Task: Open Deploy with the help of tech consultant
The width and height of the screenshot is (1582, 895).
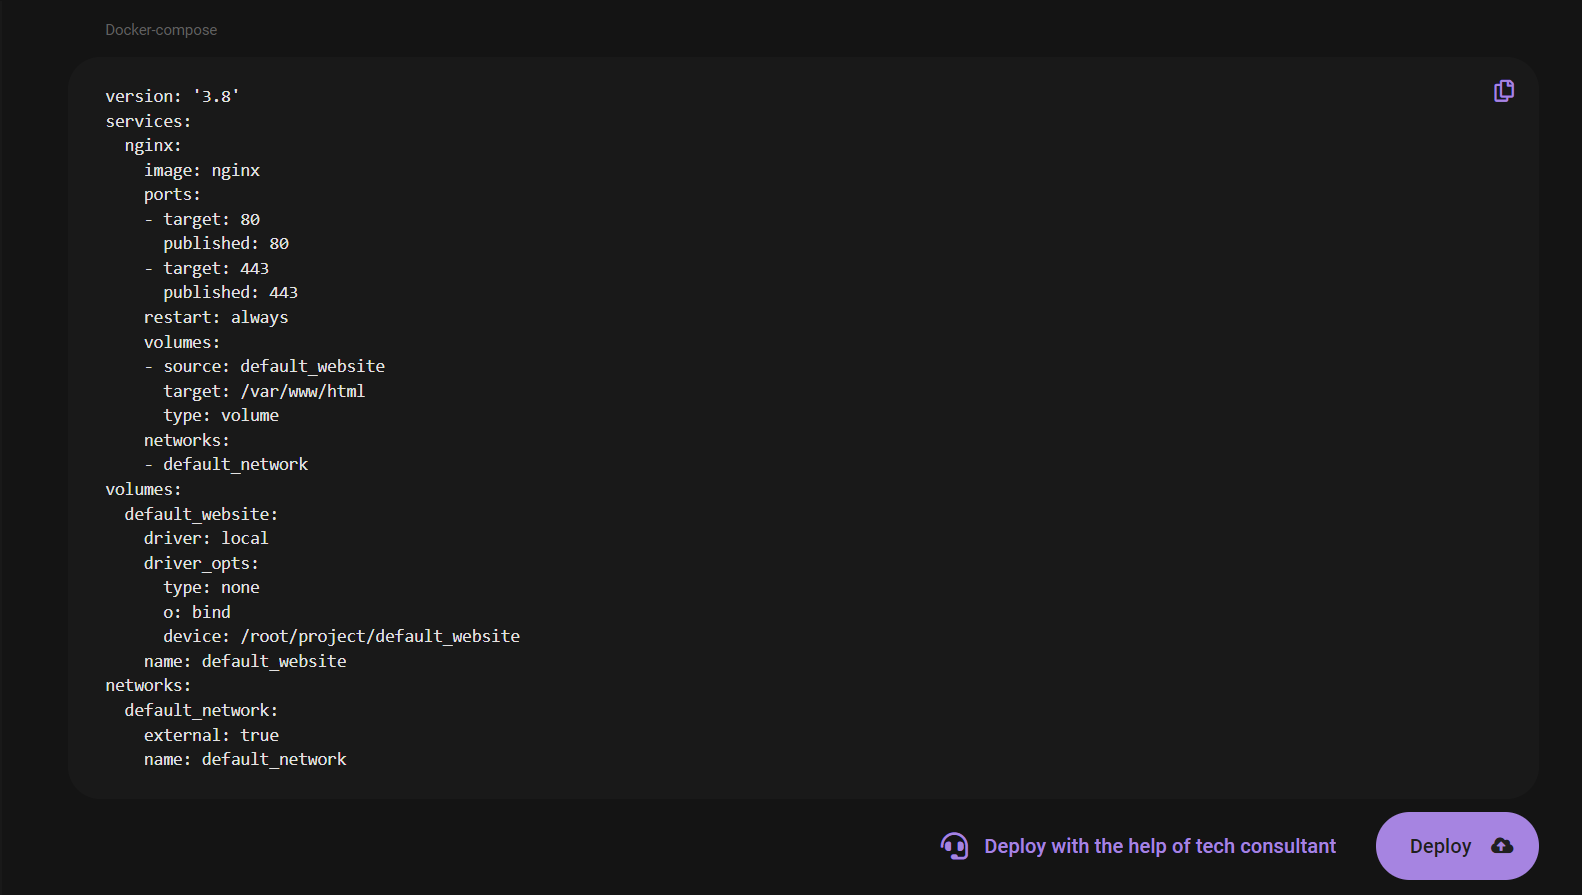Action: coord(1159,846)
